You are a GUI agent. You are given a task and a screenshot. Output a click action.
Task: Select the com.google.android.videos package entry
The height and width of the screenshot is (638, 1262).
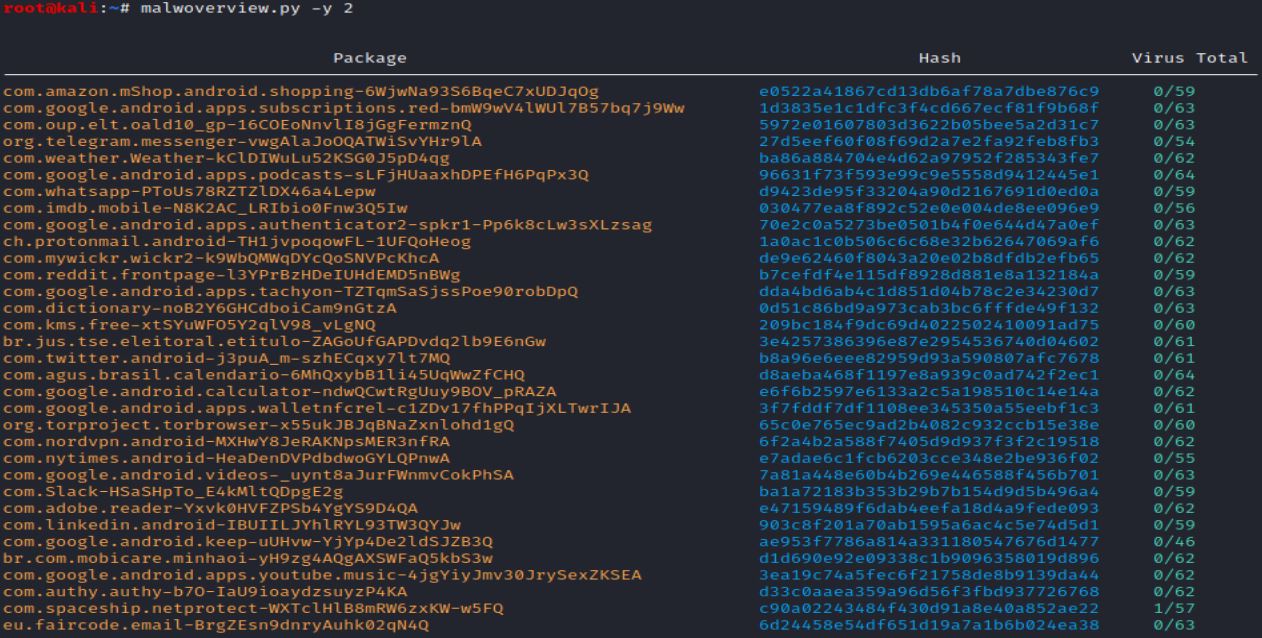[258, 473]
